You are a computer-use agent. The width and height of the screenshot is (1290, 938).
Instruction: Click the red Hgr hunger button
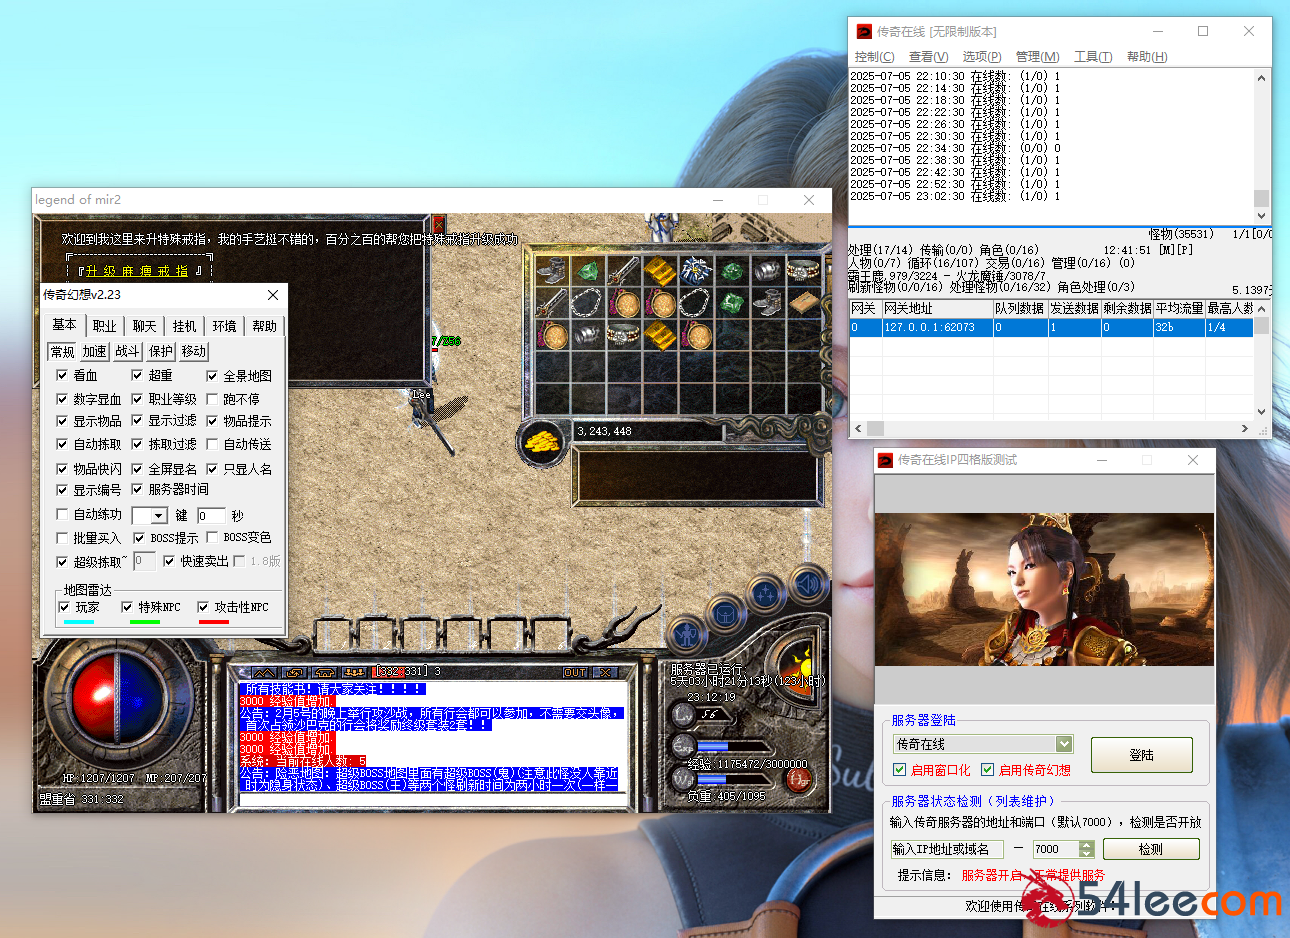[797, 779]
